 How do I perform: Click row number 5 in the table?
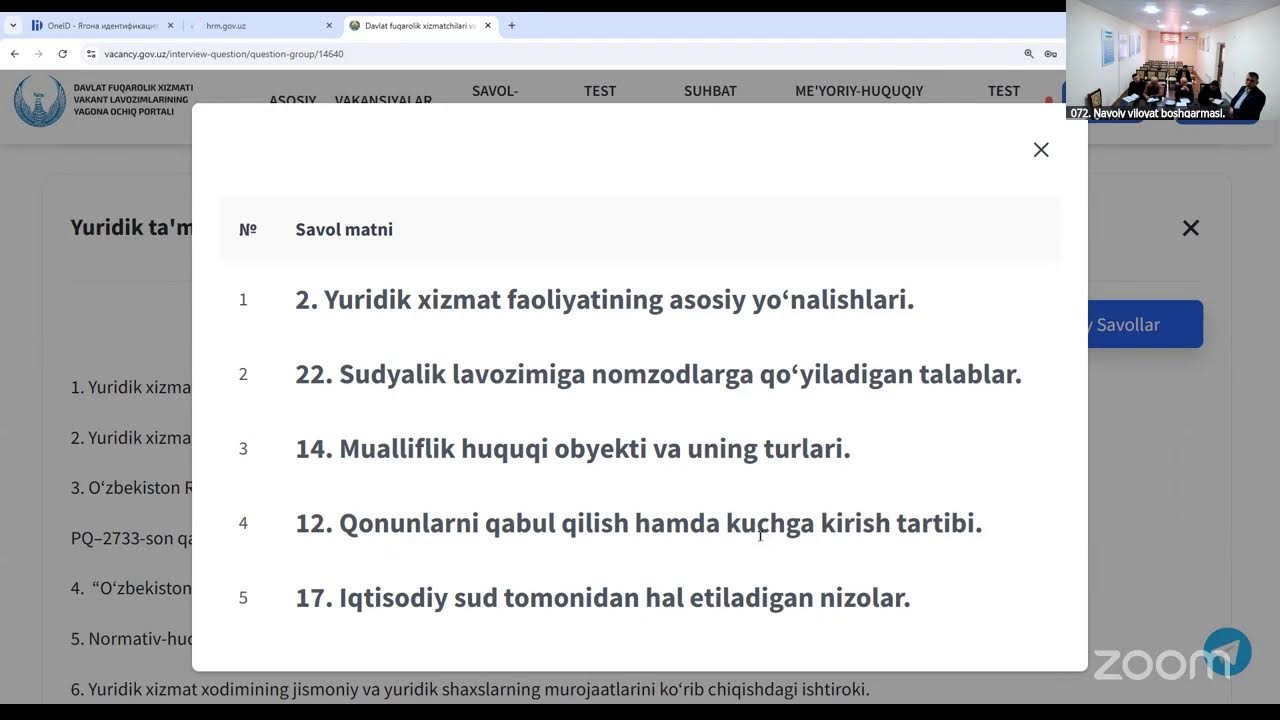point(243,598)
